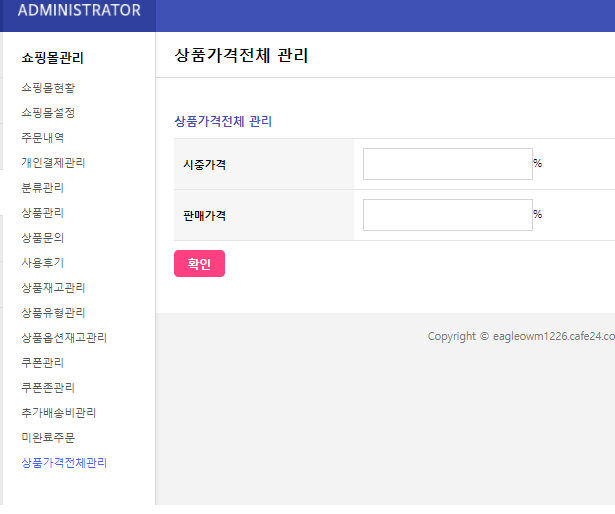Open 상품관리 in the side menu

(43, 213)
